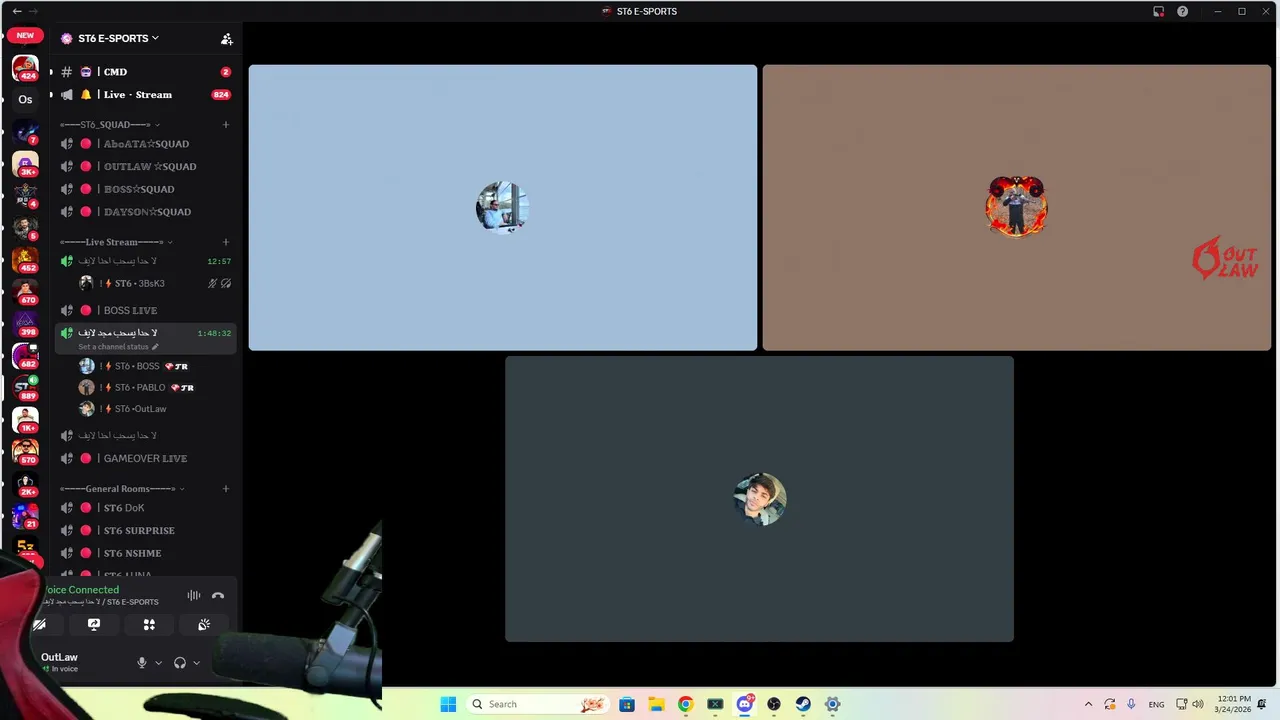The height and width of the screenshot is (720, 1280).
Task: Open the server with the 670 badge
Action: (x=25, y=292)
